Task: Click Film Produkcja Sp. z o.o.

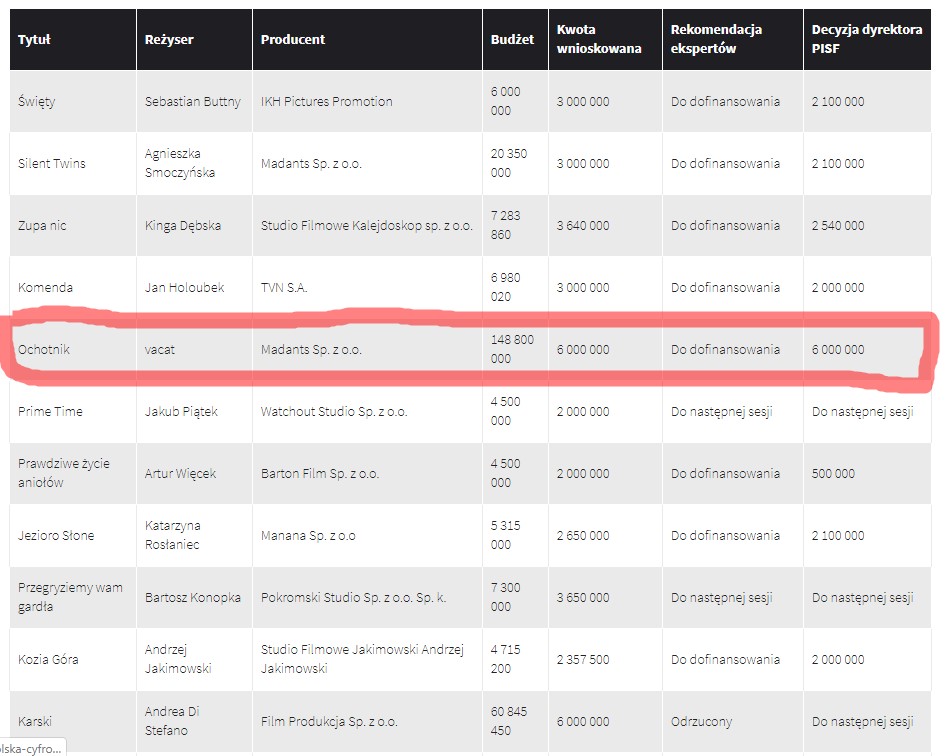Action: pos(329,722)
